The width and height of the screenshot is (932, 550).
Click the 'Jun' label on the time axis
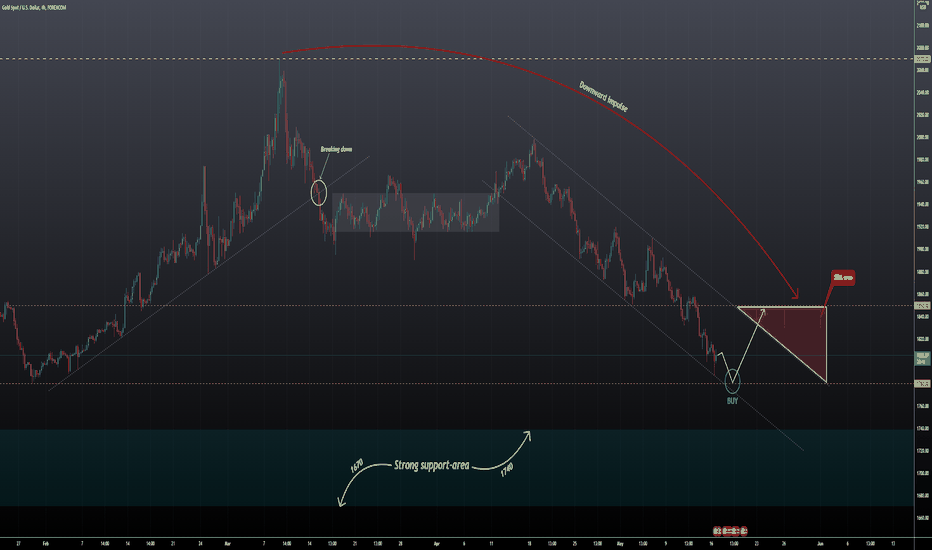pos(820,543)
